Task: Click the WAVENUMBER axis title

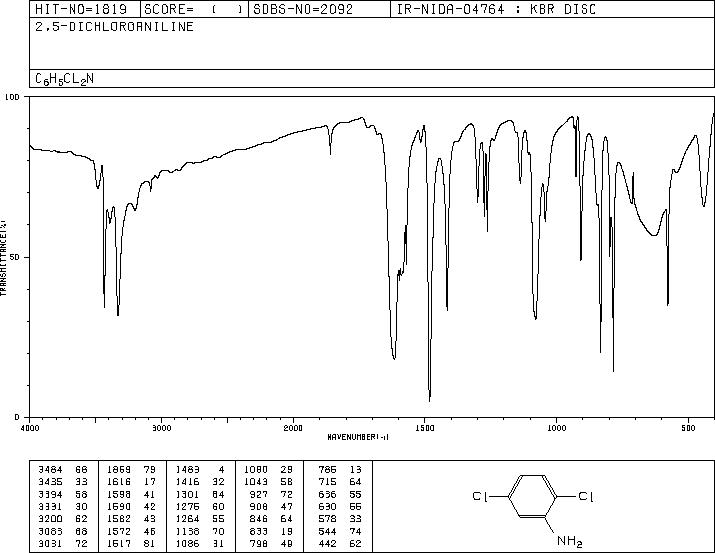Action: tap(358, 437)
